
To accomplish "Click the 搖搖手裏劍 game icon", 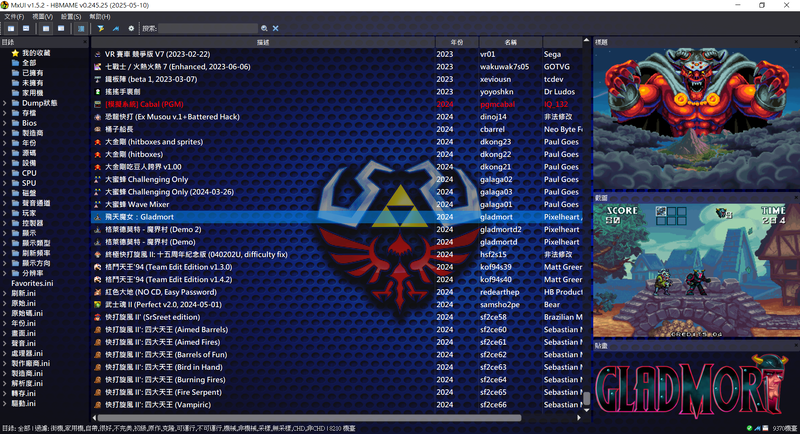I will pyautogui.click(x=97, y=92).
